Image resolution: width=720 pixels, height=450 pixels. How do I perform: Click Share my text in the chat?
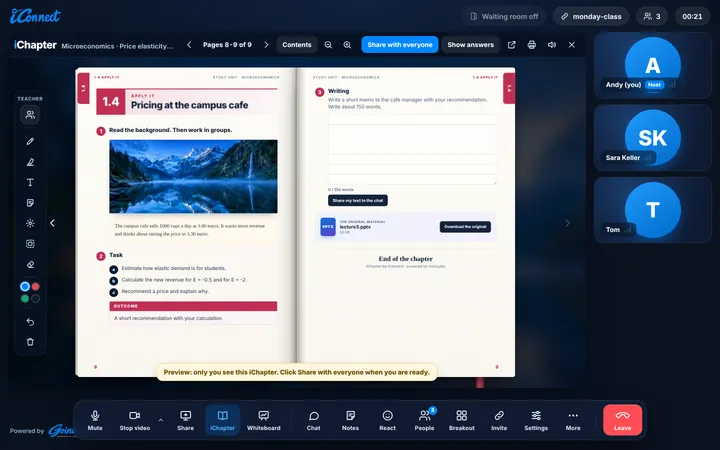358,201
